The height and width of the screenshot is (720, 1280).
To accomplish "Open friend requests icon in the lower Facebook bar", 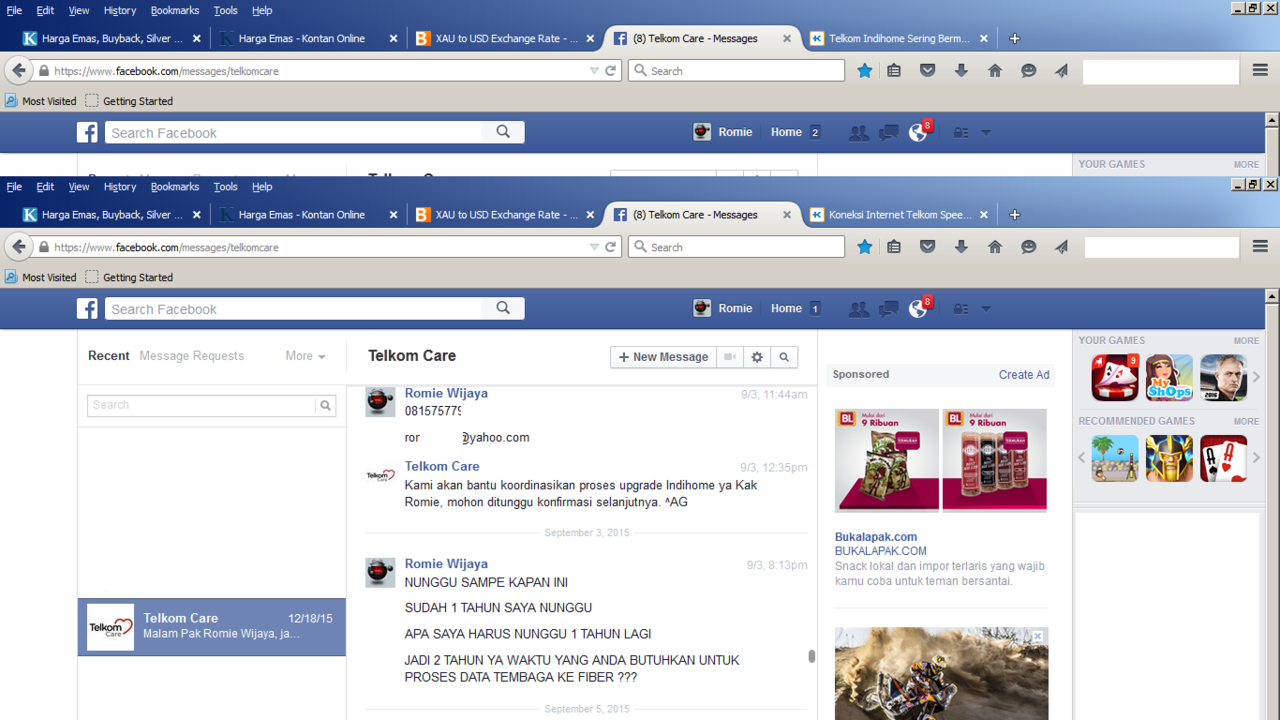I will tap(858, 309).
